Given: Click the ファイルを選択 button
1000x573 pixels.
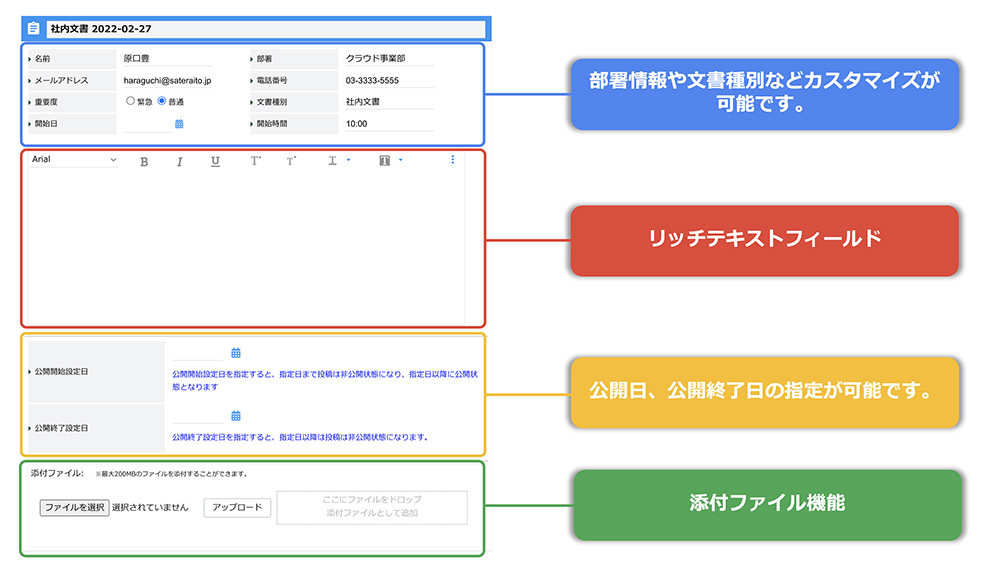Looking at the screenshot, I should [74, 507].
